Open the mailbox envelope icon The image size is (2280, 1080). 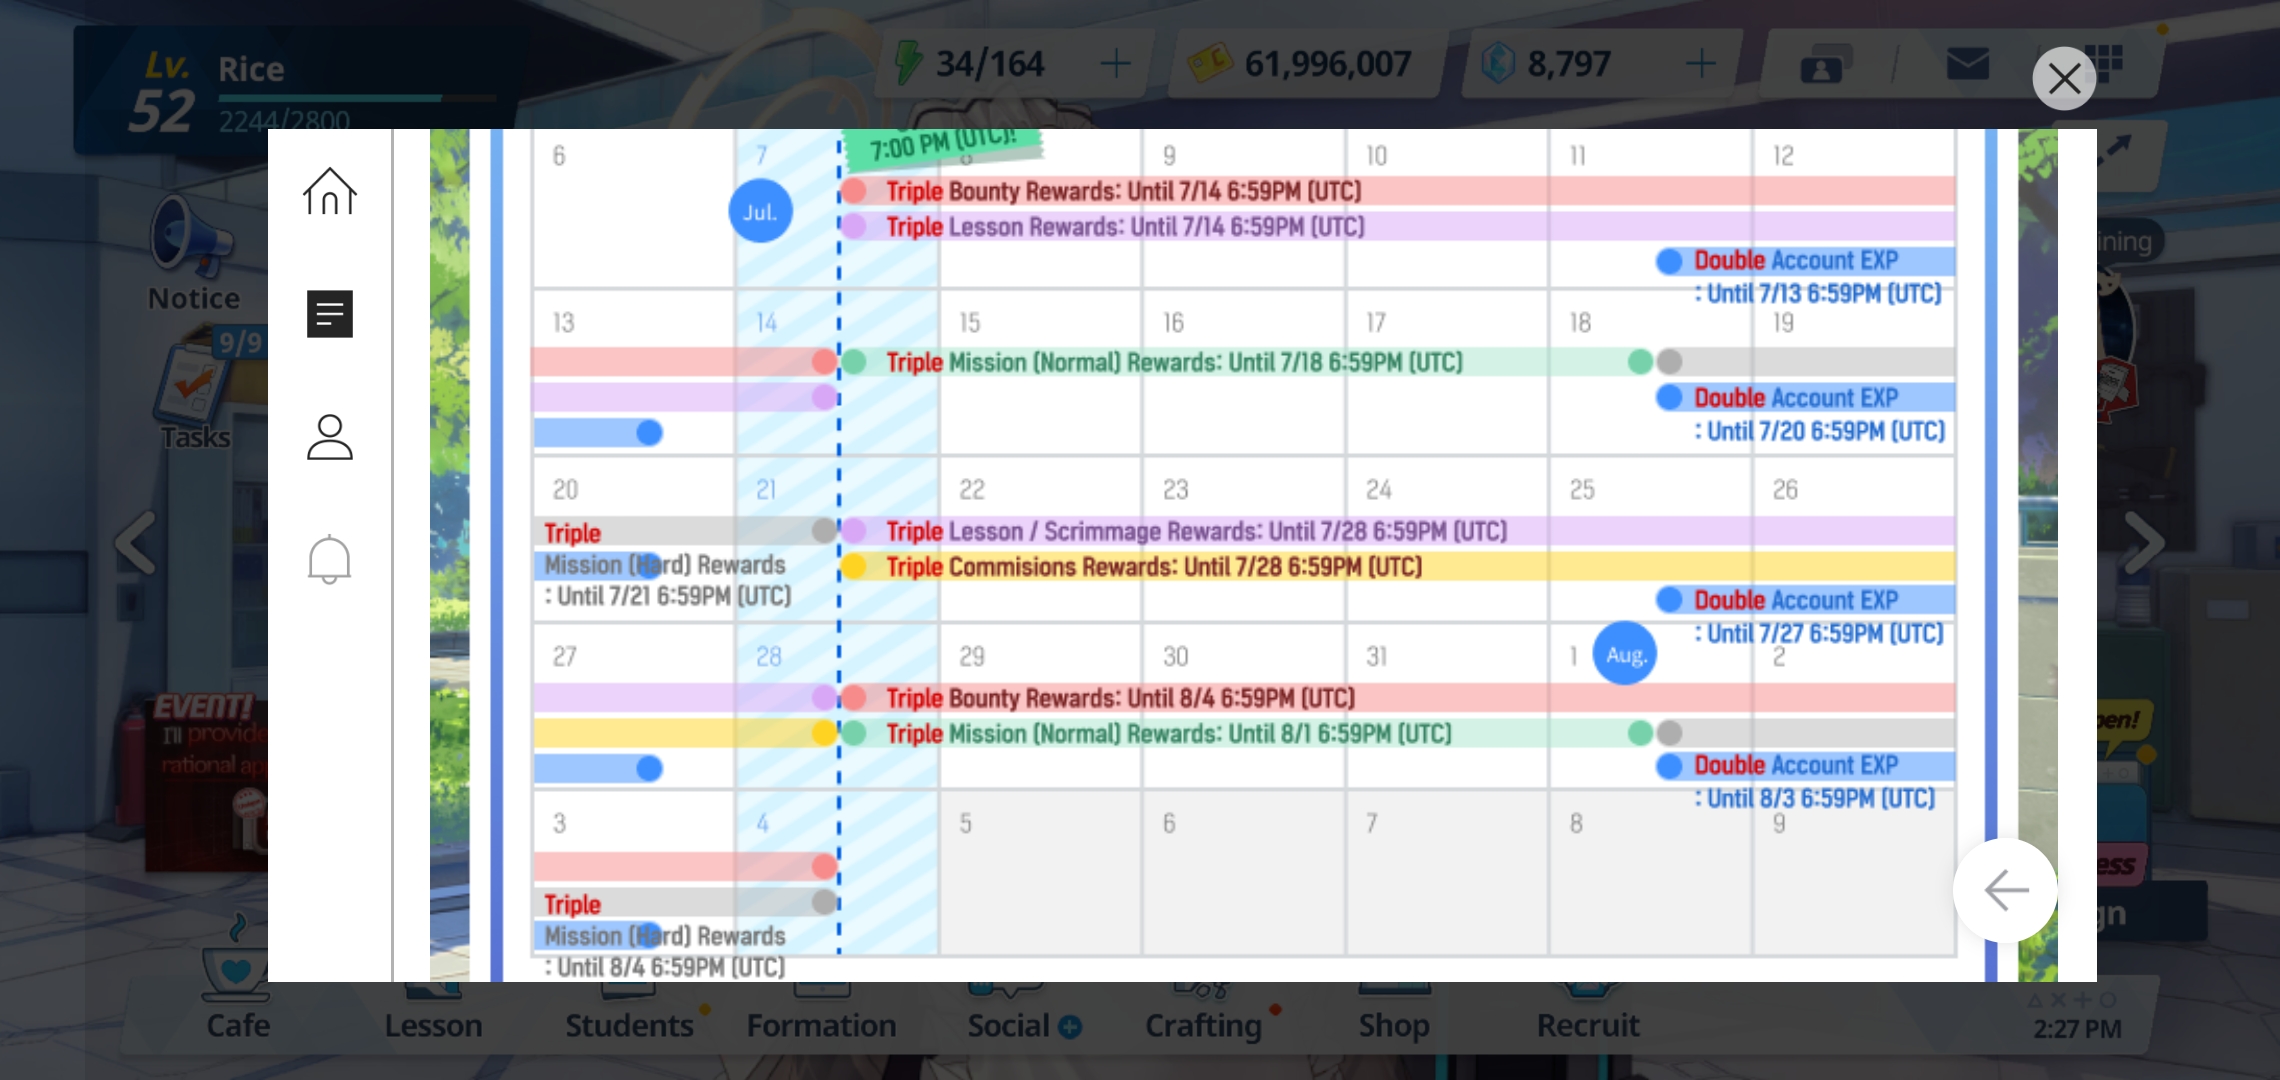tap(1967, 65)
